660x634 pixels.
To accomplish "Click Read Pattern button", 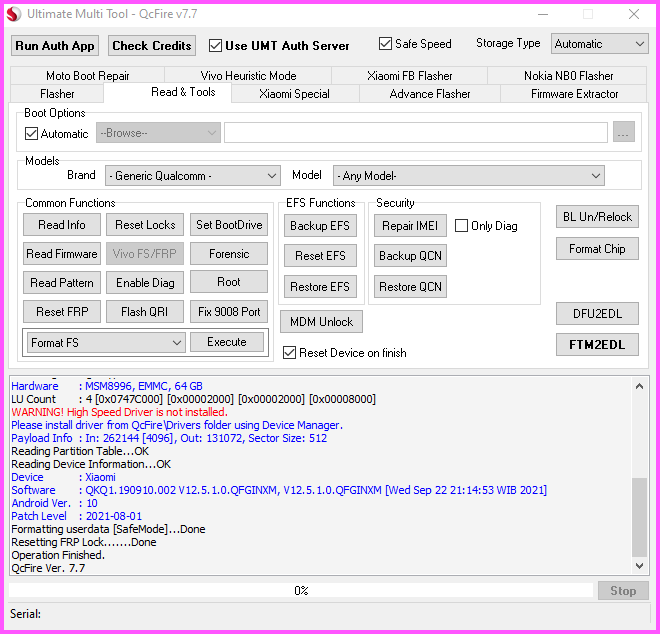I will click(62, 282).
